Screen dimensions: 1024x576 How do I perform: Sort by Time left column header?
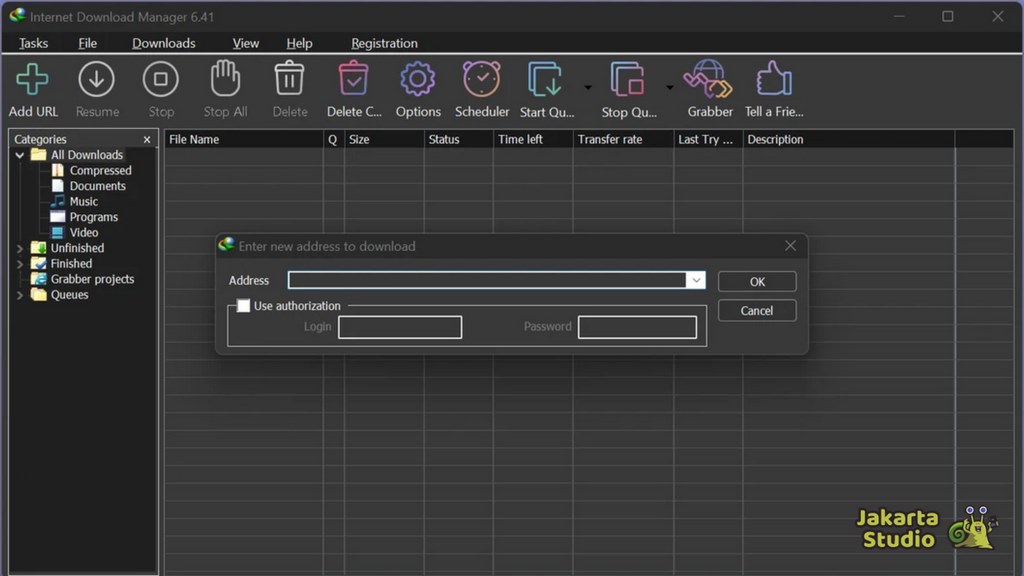pos(533,139)
